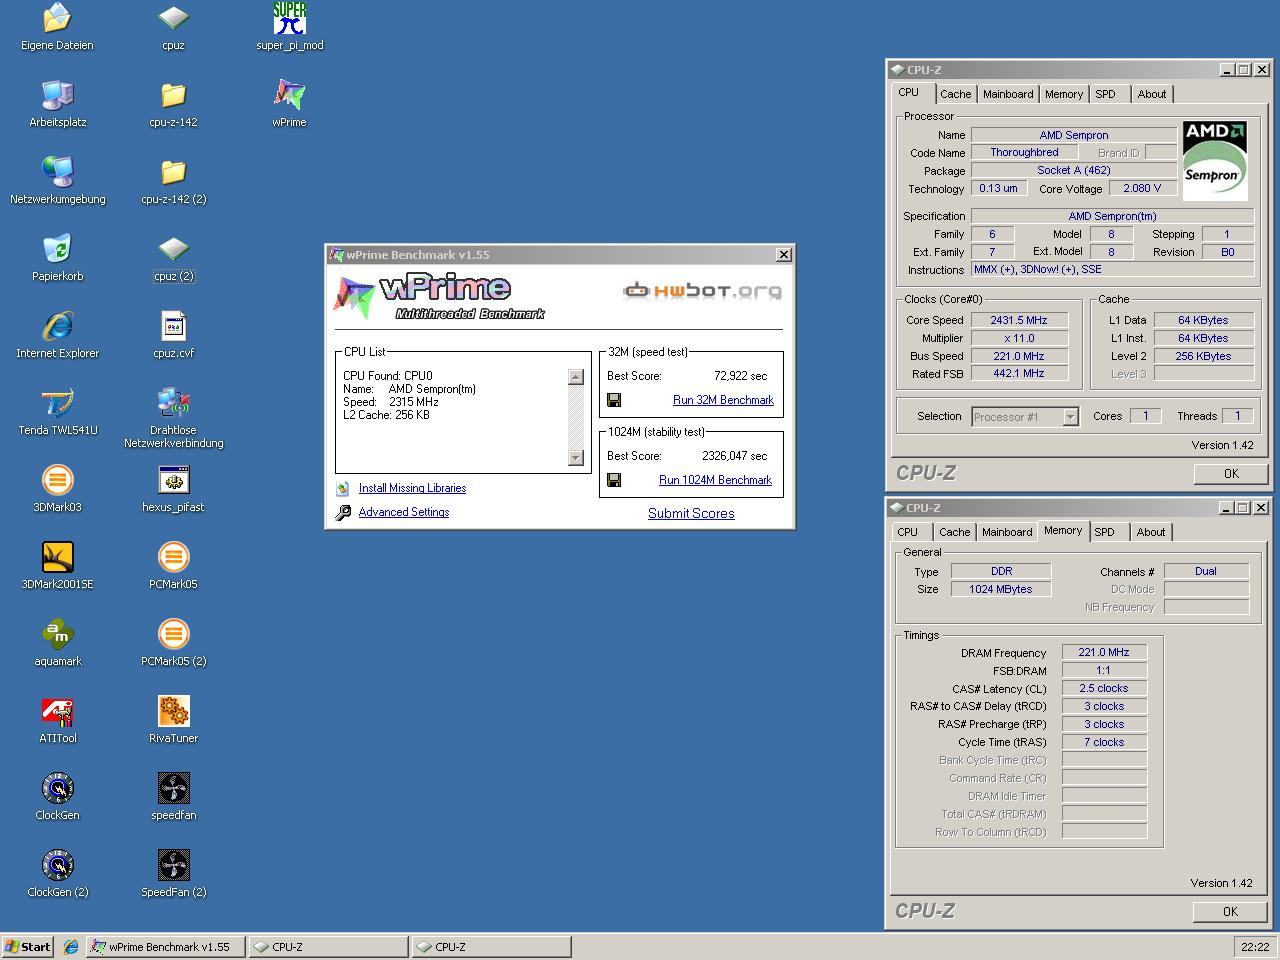Image resolution: width=1280 pixels, height=960 pixels.
Task: Select the wPrime desktop icon
Action: coord(289,104)
